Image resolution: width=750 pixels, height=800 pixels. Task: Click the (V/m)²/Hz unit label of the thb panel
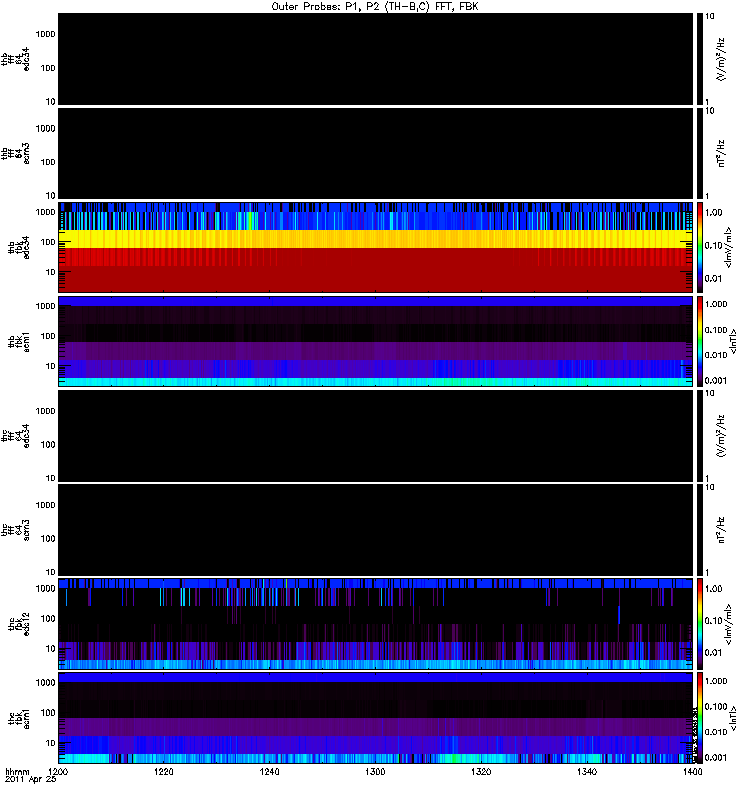(x=720, y=60)
